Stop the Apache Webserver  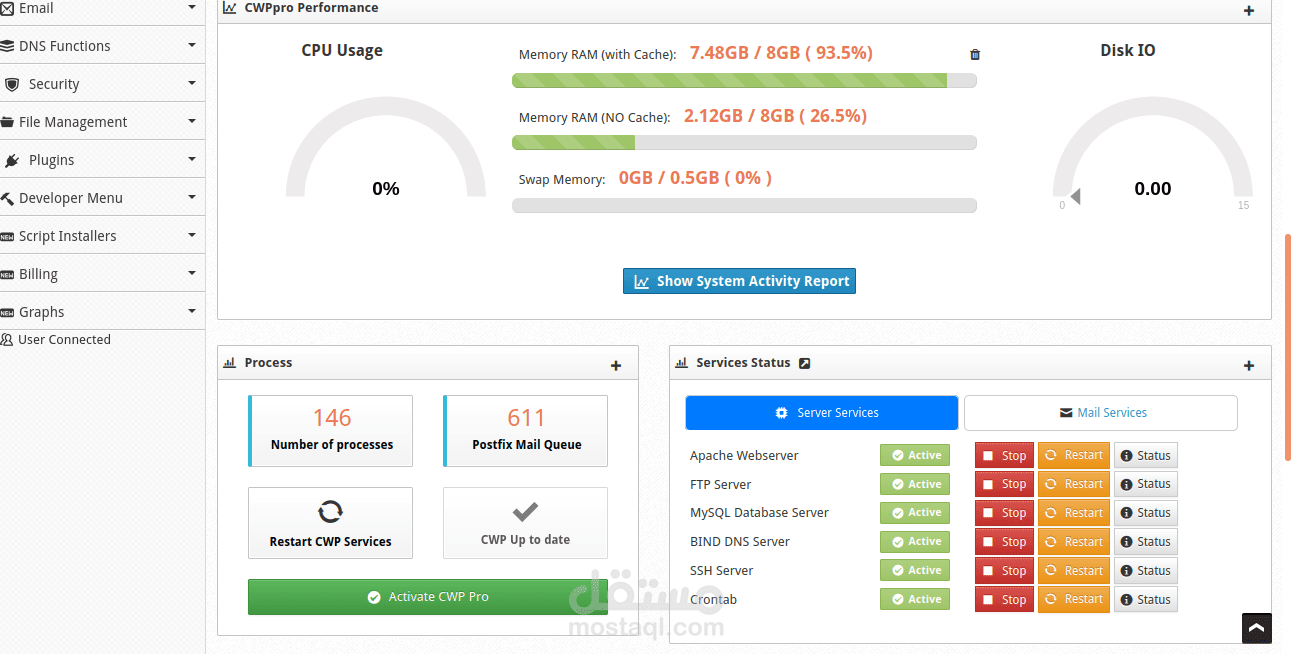tap(1004, 455)
